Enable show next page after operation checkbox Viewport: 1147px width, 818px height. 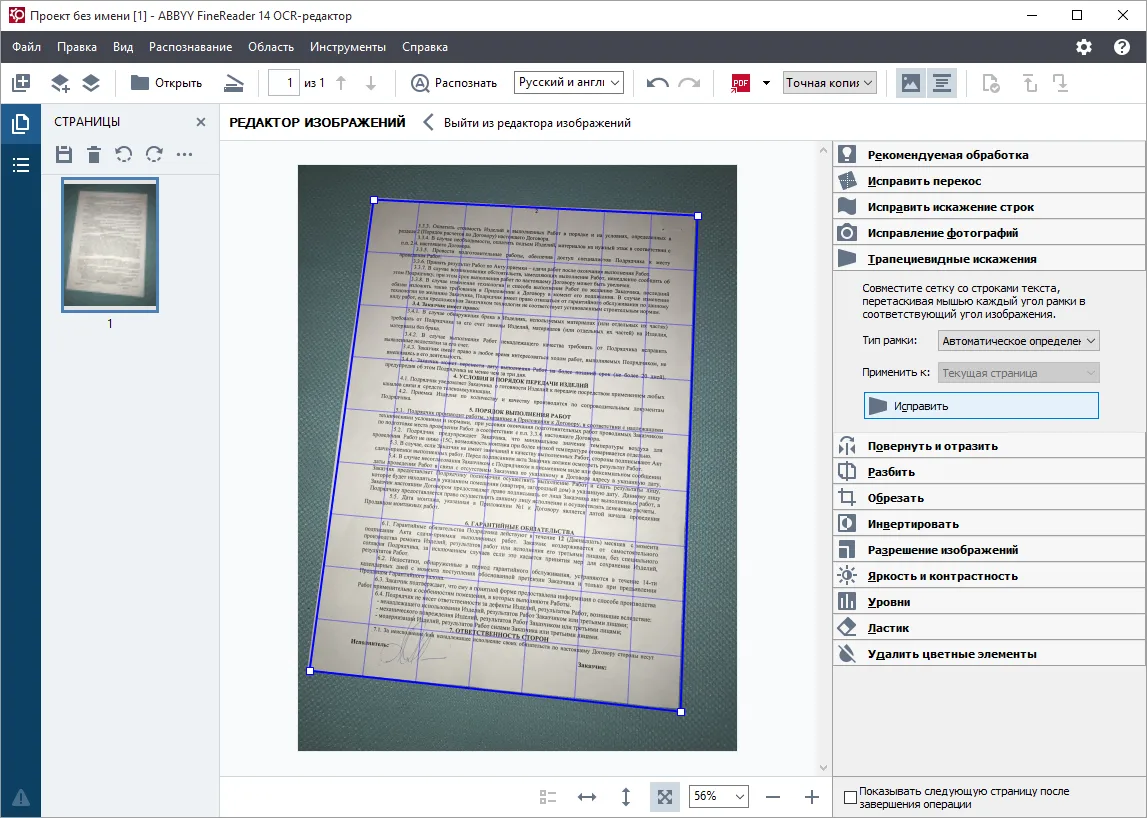click(x=850, y=797)
